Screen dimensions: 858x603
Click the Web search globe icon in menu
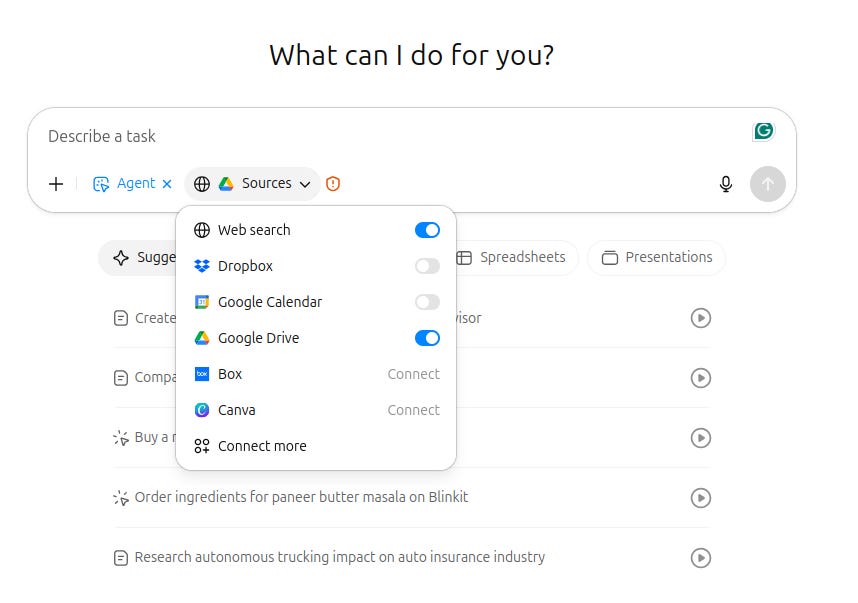point(202,230)
